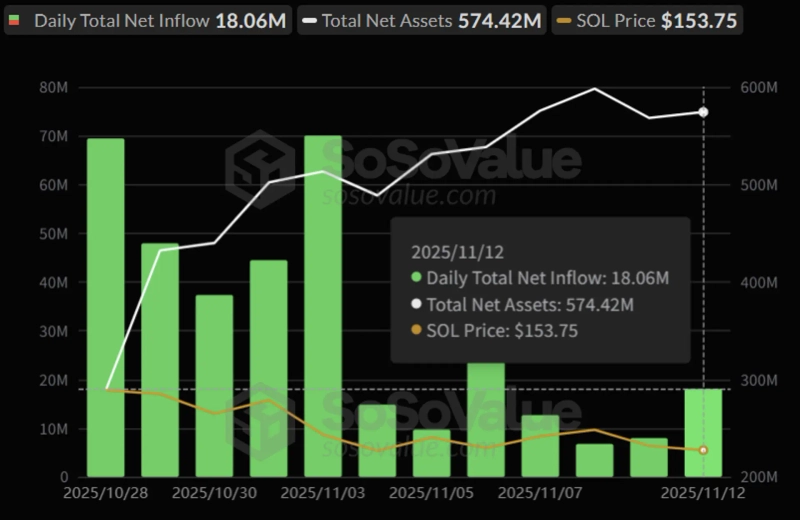
Task: Click the orange SOL Price marker on 2025/11/12
Action: pos(703,450)
